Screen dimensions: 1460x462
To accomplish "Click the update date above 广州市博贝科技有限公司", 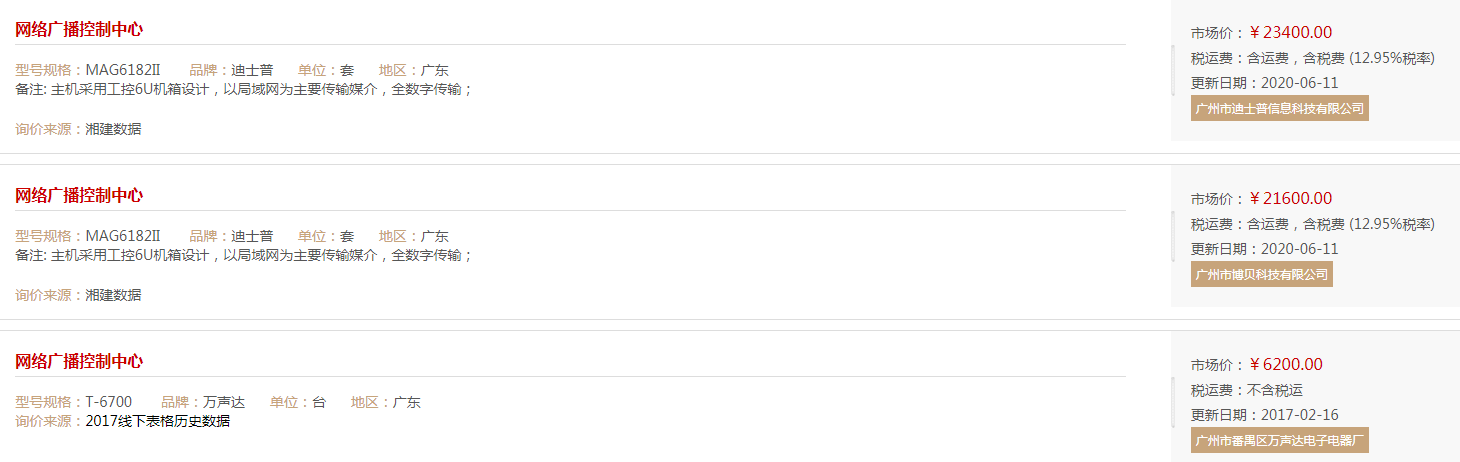I will pyautogui.click(x=1300, y=249).
